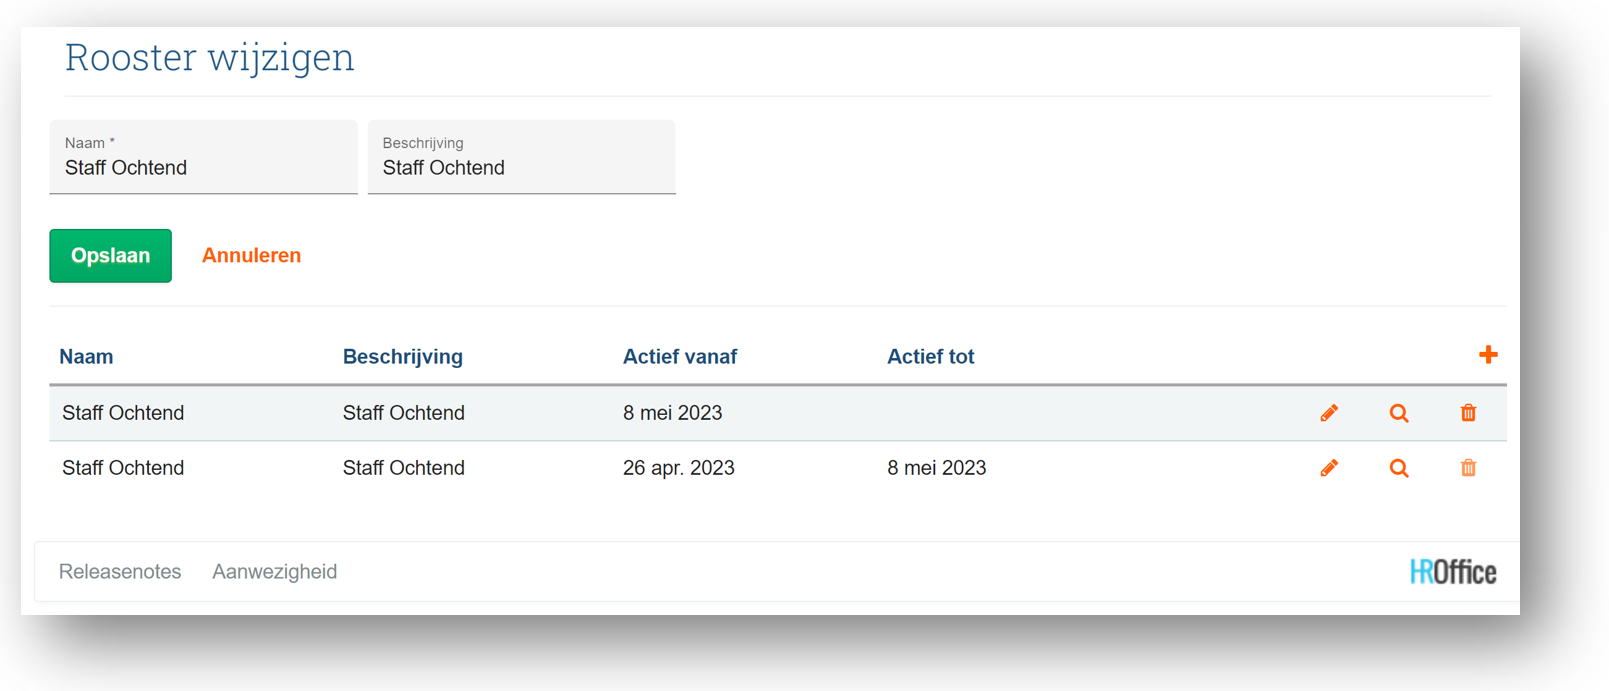Select the 8 mei 2023 Actief tot cell
Image resolution: width=1609 pixels, height=691 pixels.
(x=936, y=468)
